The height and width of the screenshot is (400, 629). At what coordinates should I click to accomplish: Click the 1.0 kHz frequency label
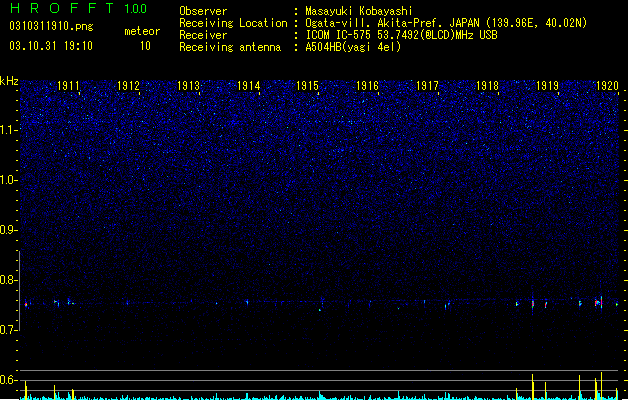click(9, 180)
